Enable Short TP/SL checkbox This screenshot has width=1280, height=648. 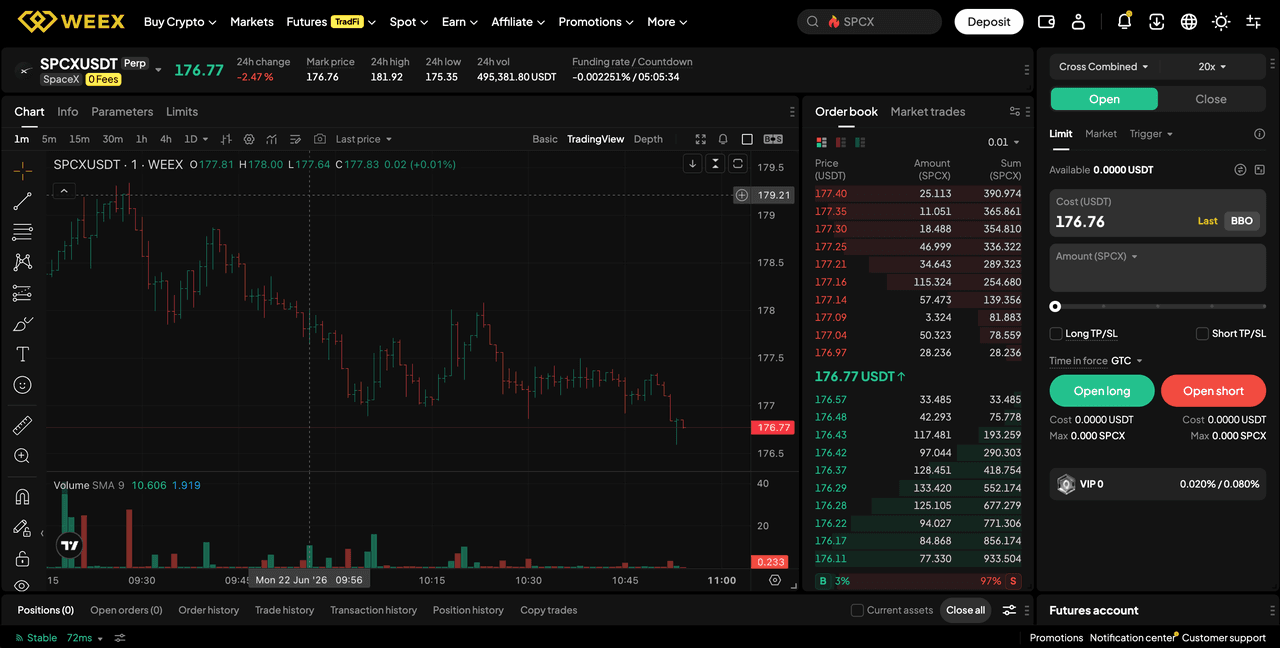click(x=1202, y=333)
